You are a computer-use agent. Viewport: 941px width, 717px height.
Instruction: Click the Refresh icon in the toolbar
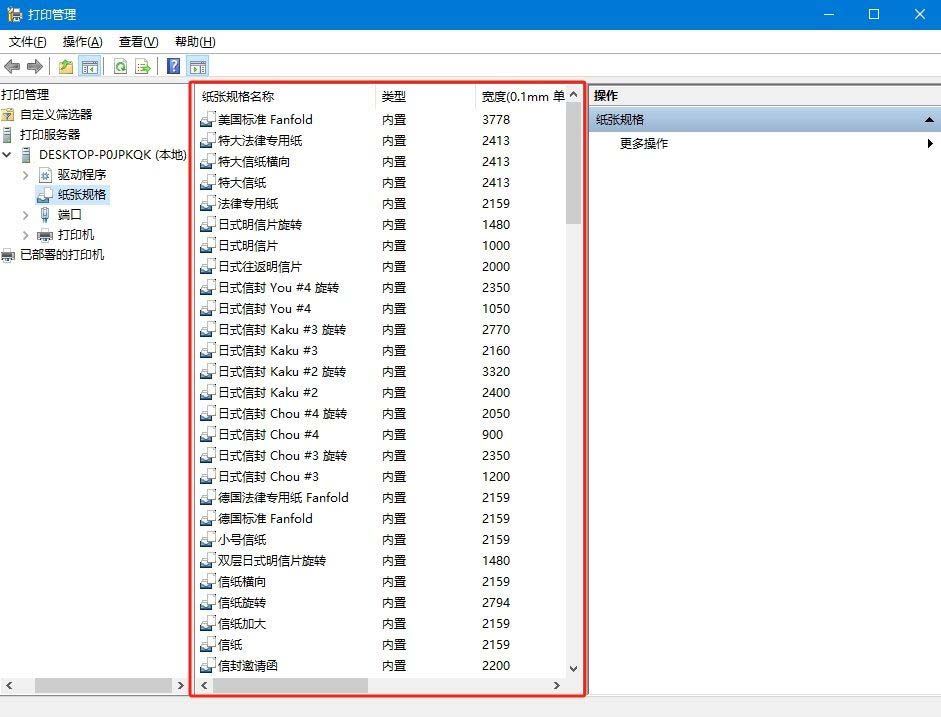click(x=120, y=67)
